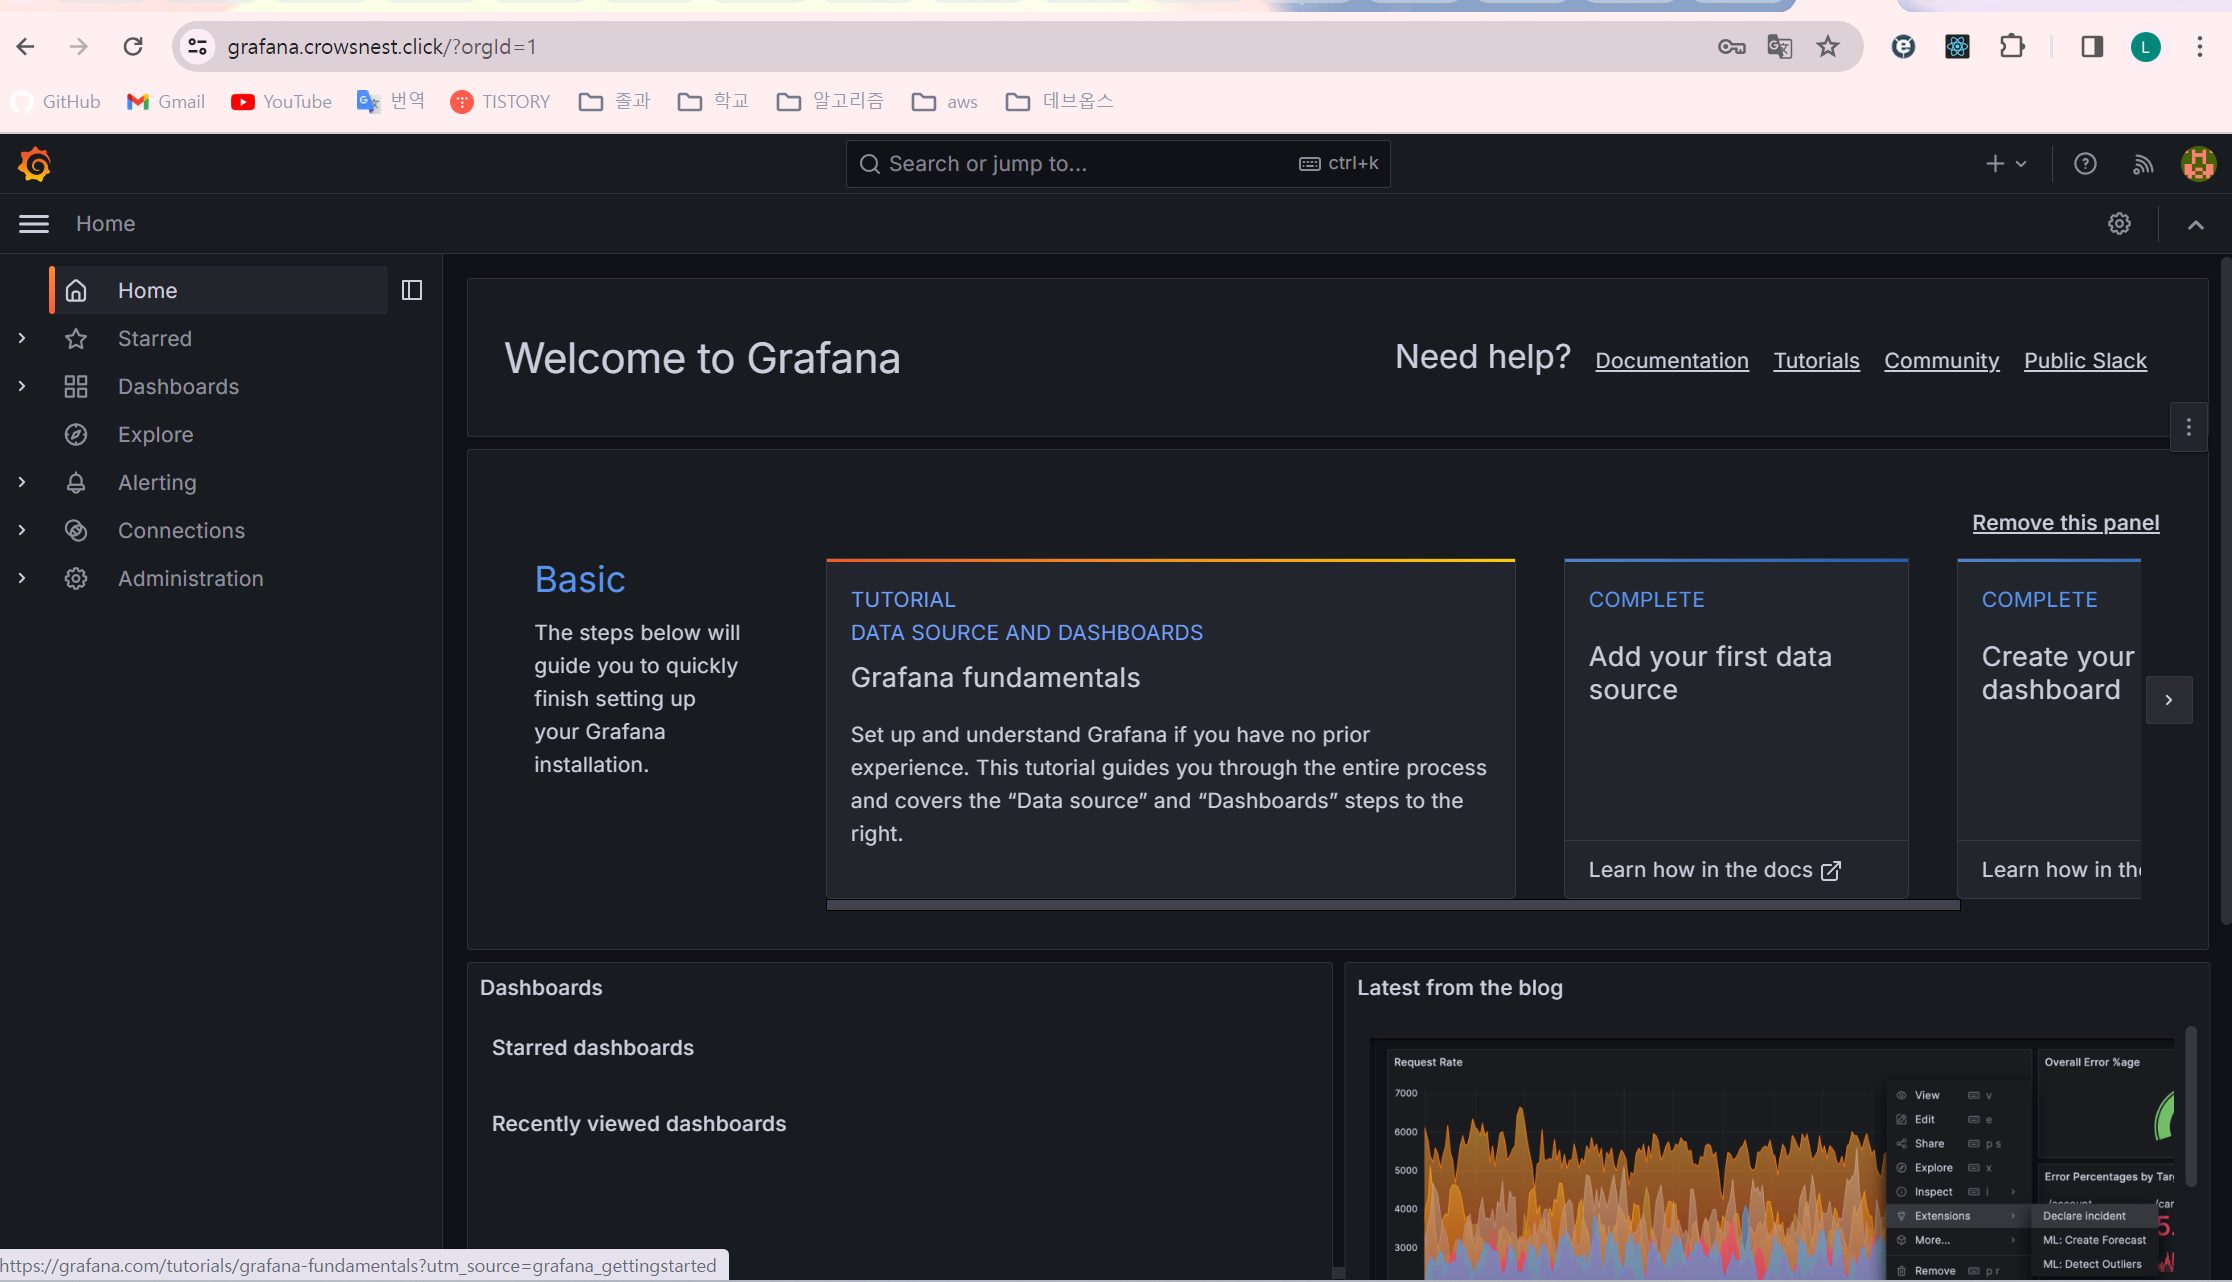Open the Documentation help link
2232x1282 pixels.
pyautogui.click(x=1671, y=361)
